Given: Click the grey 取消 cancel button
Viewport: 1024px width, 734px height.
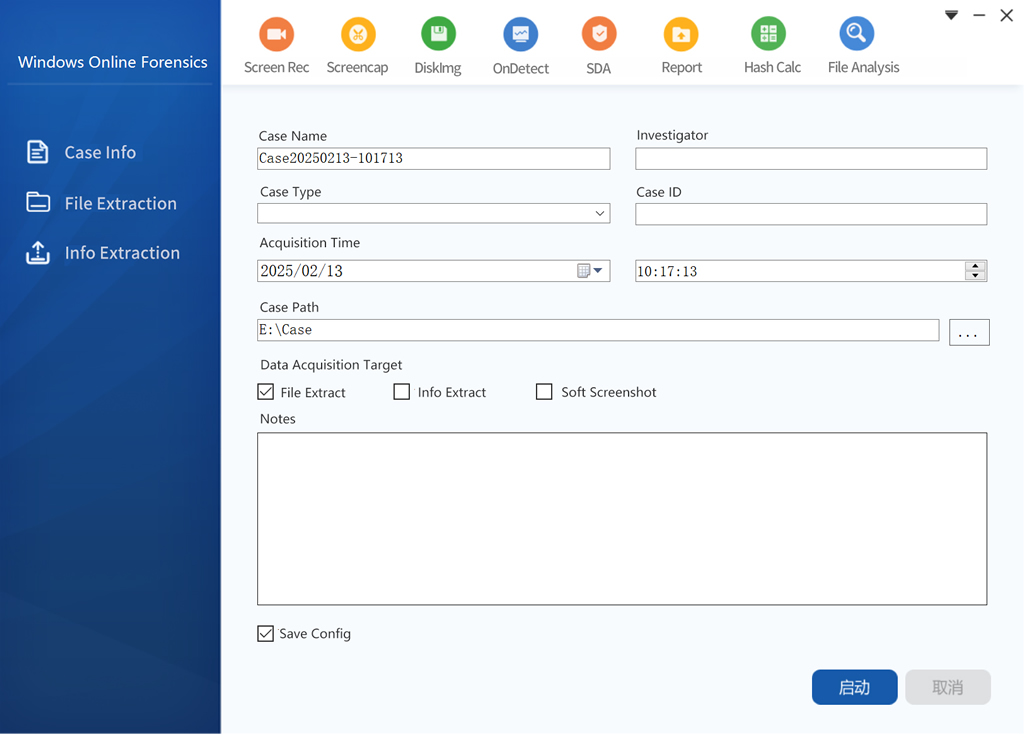Looking at the screenshot, I should point(948,687).
